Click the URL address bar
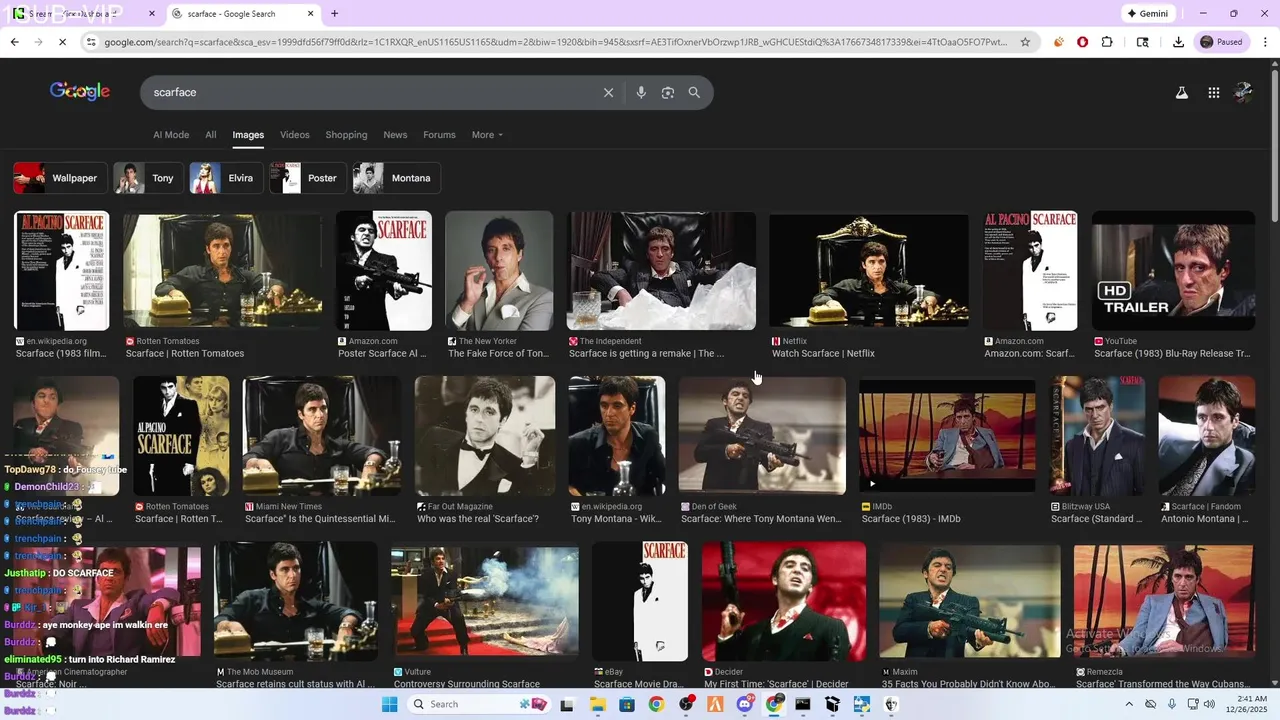This screenshot has height=720, width=1280. click(555, 42)
